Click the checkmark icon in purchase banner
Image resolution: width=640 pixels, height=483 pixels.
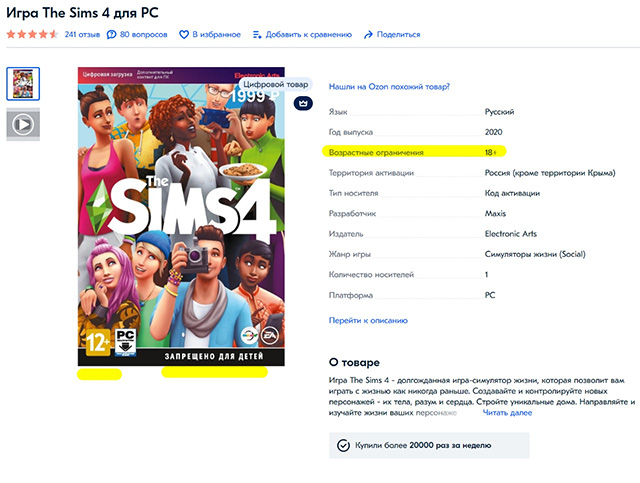(x=343, y=445)
